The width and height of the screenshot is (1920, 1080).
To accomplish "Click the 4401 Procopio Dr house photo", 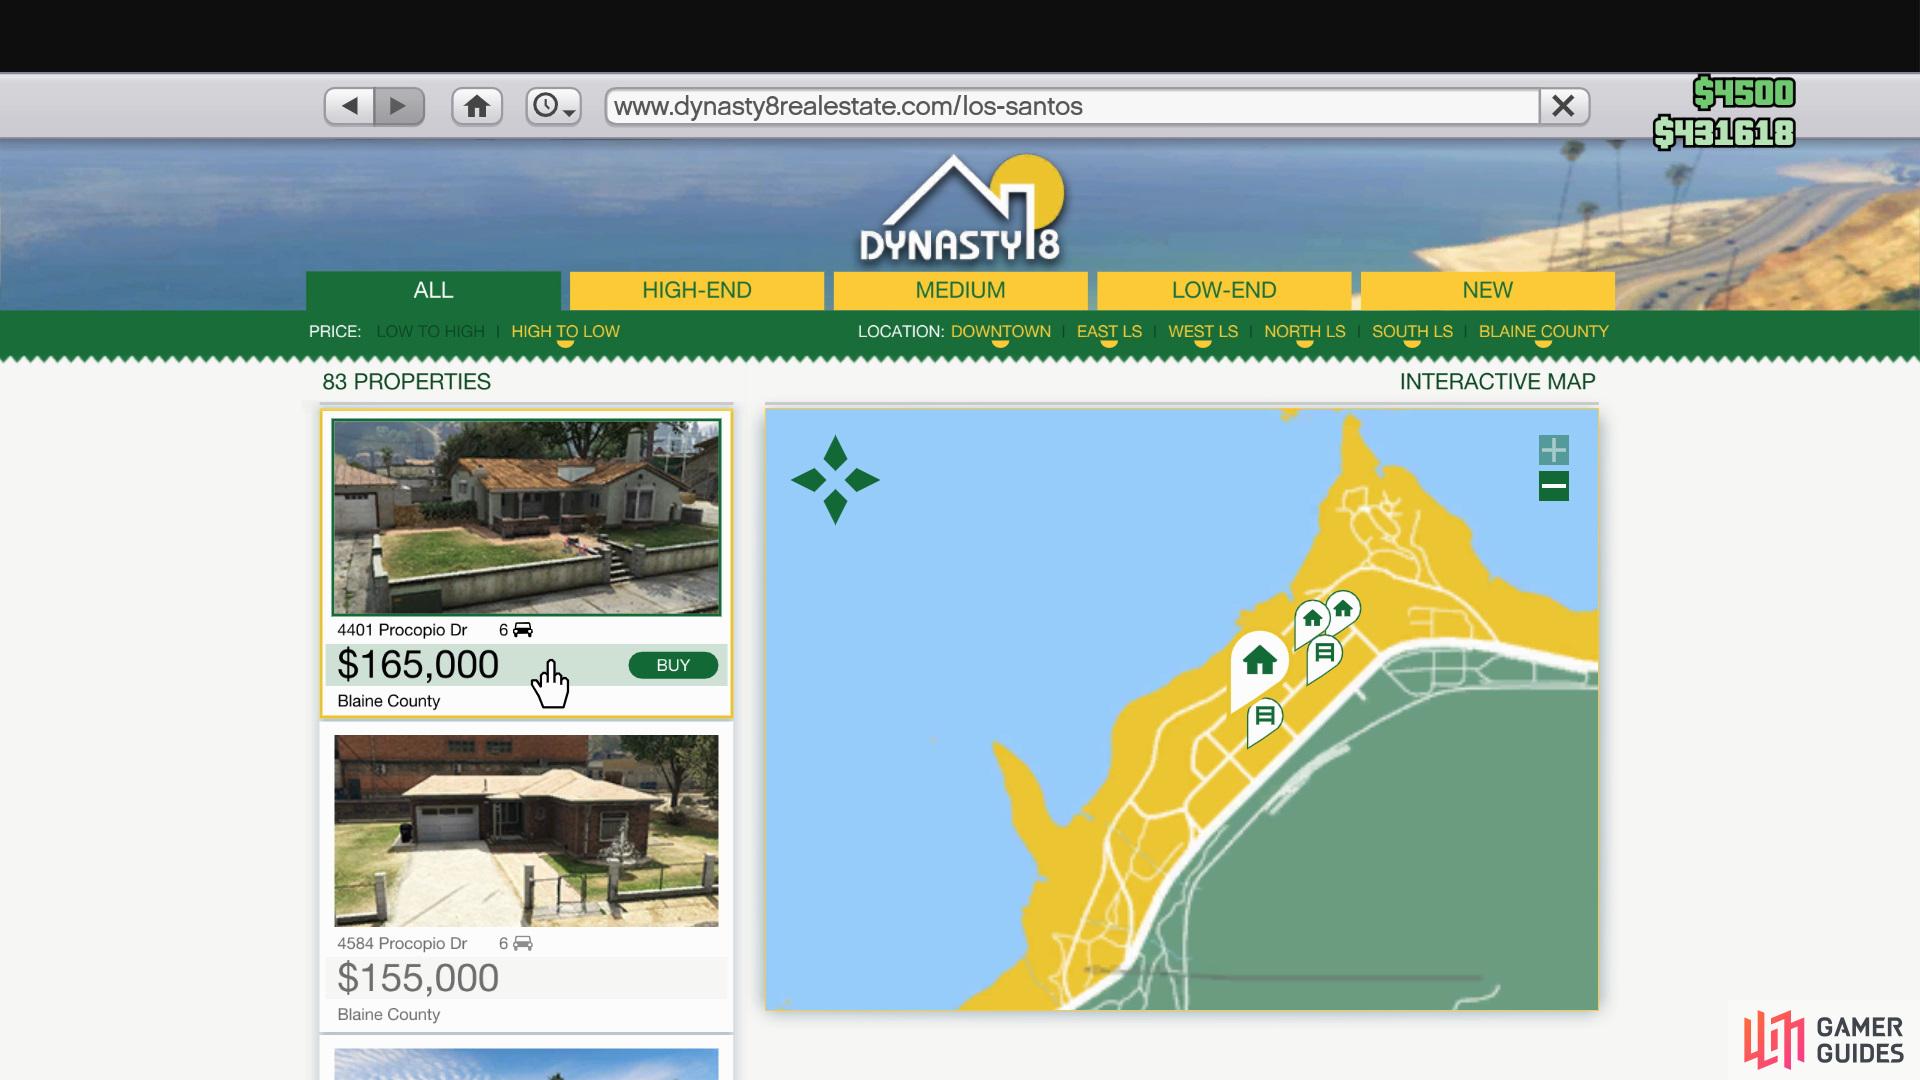I will [x=526, y=517].
